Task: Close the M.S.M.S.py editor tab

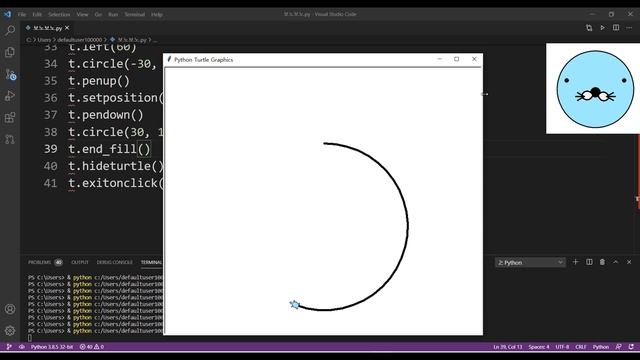Action: tap(67, 28)
